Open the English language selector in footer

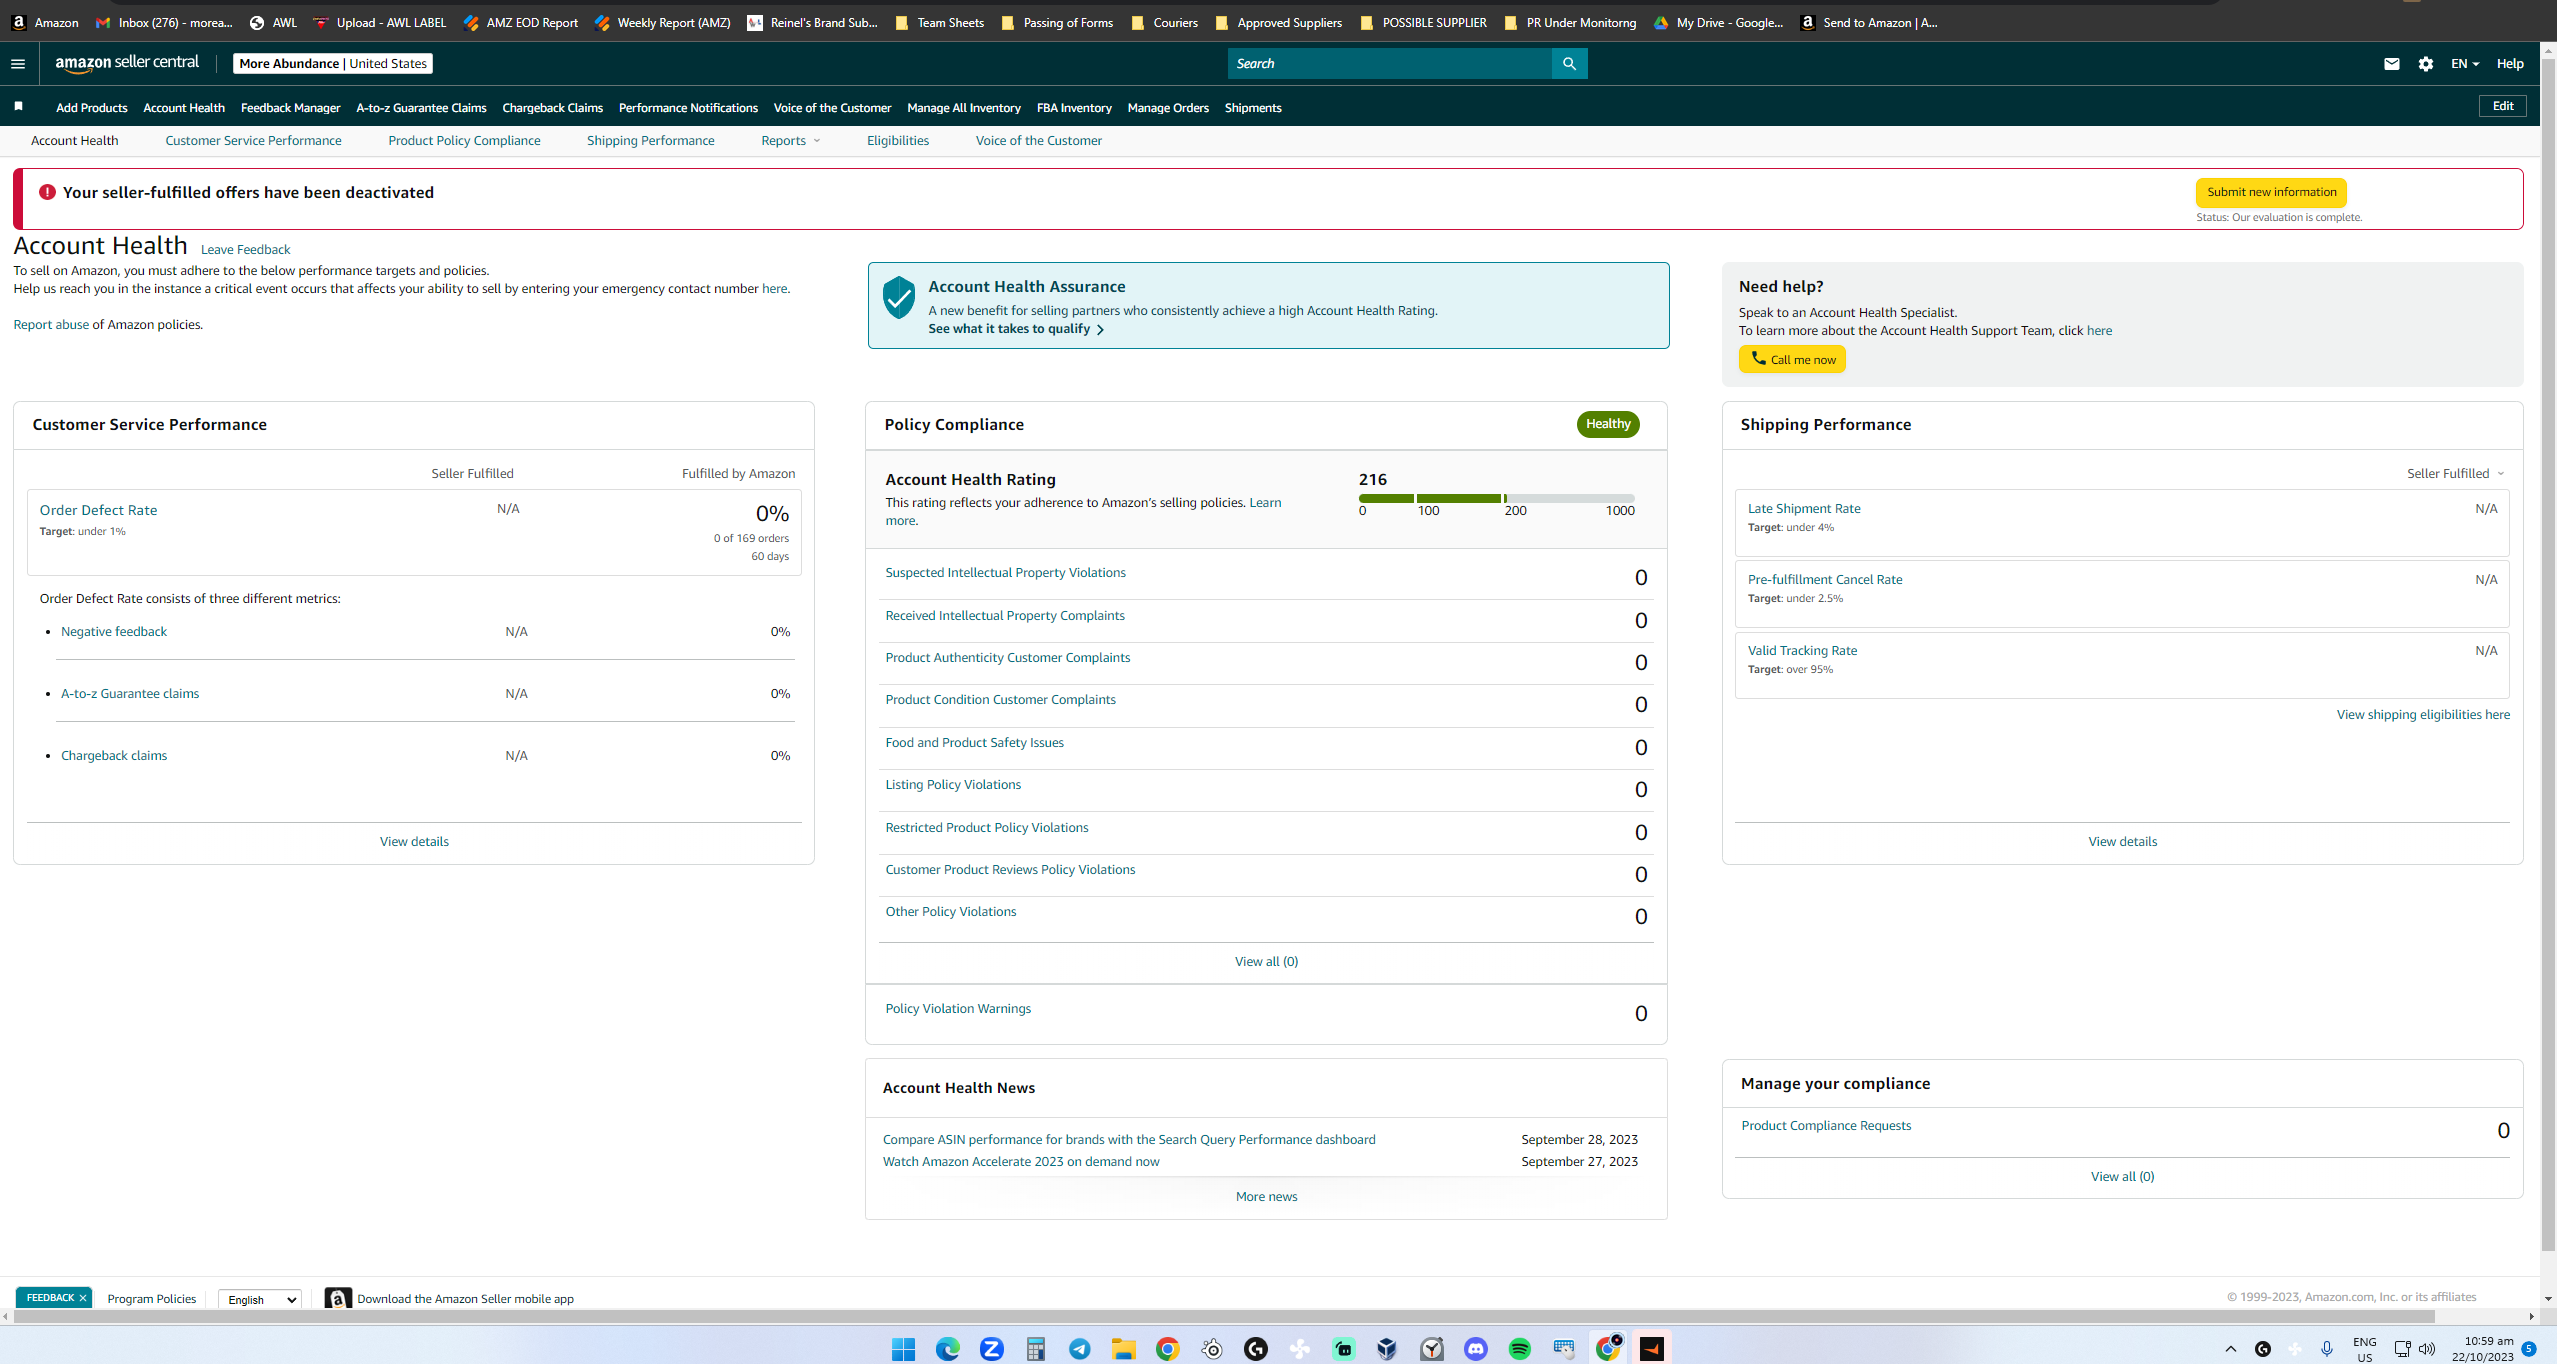(260, 1299)
